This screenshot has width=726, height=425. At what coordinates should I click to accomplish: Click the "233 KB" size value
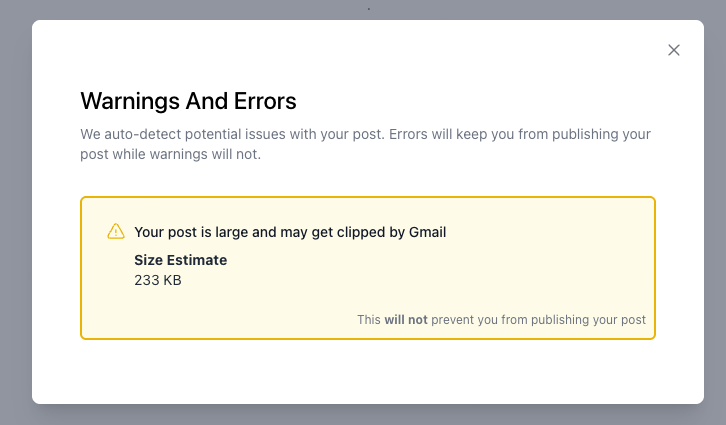click(158, 280)
